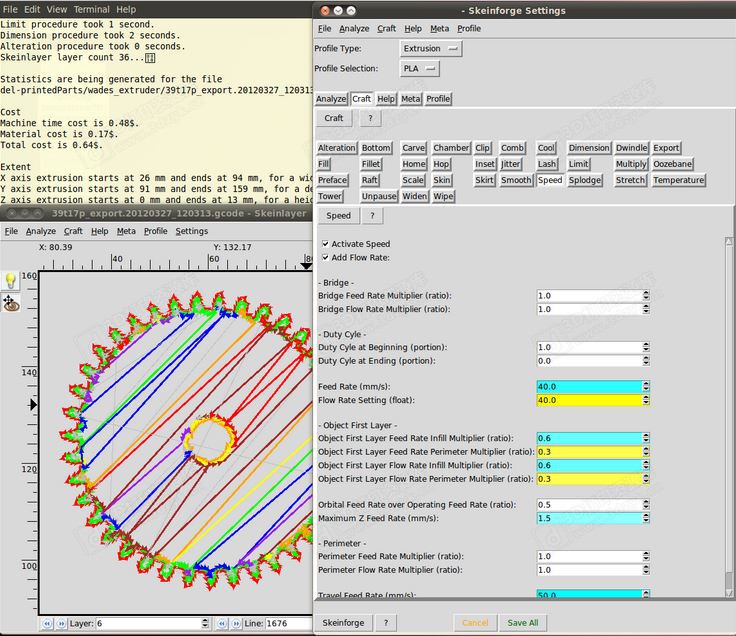Toggle the Activate Speed checkbox
Viewport: 736px width, 636px height.
325,244
